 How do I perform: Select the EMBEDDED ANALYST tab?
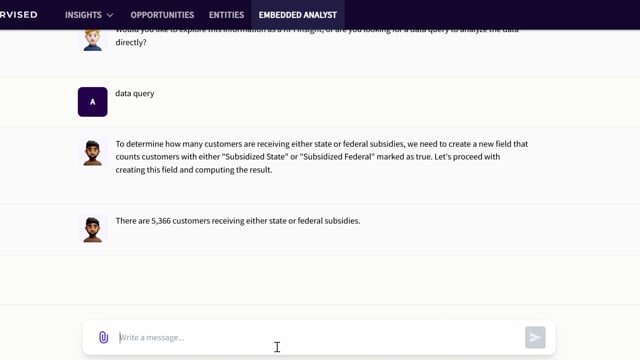[x=298, y=15]
